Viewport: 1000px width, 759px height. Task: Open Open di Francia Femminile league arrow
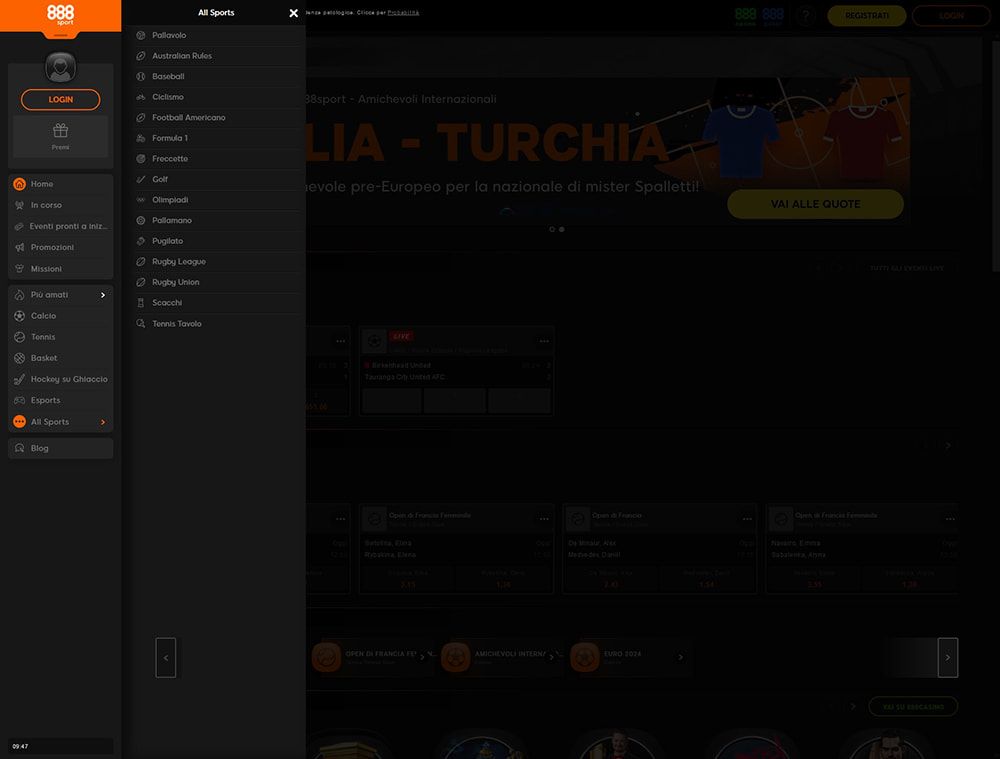422,657
